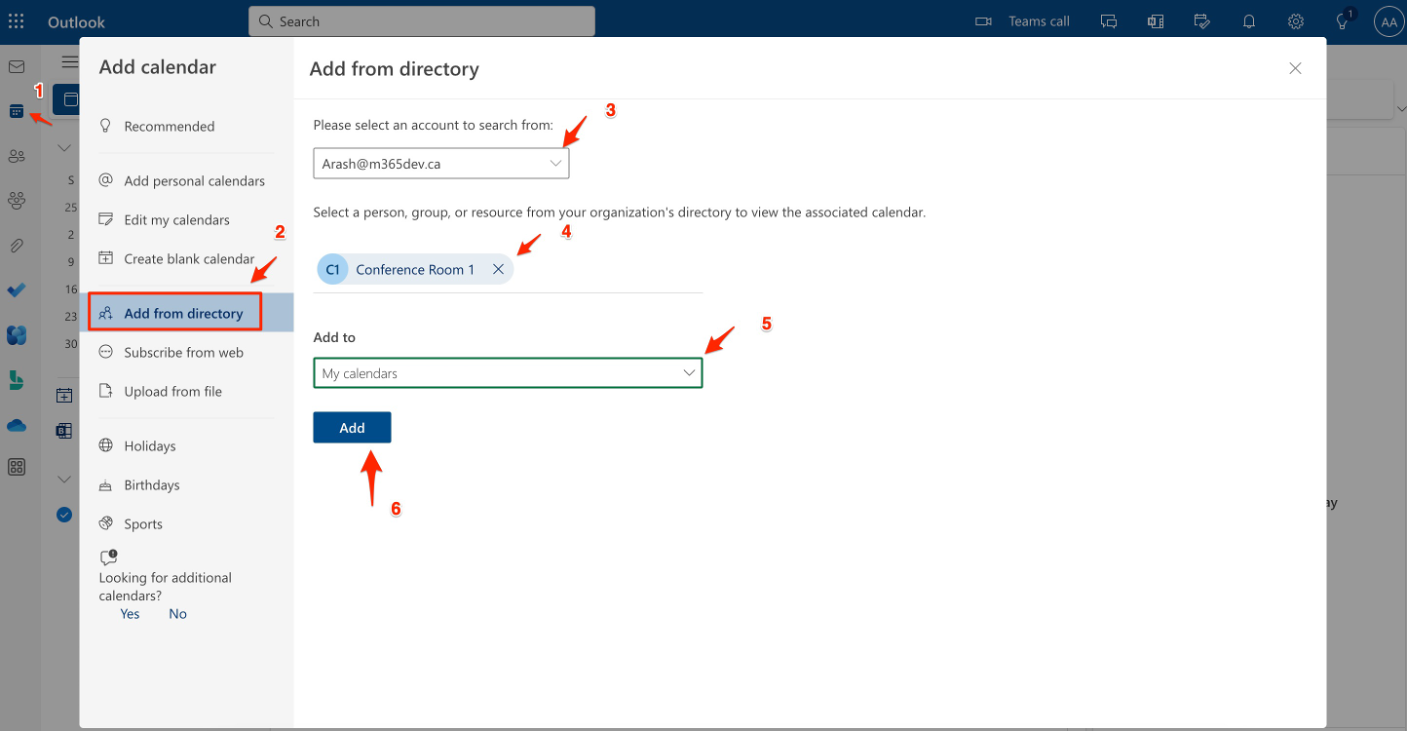The height and width of the screenshot is (732, 1408).
Task: Open the More apps grid icon
Action: pos(16,466)
